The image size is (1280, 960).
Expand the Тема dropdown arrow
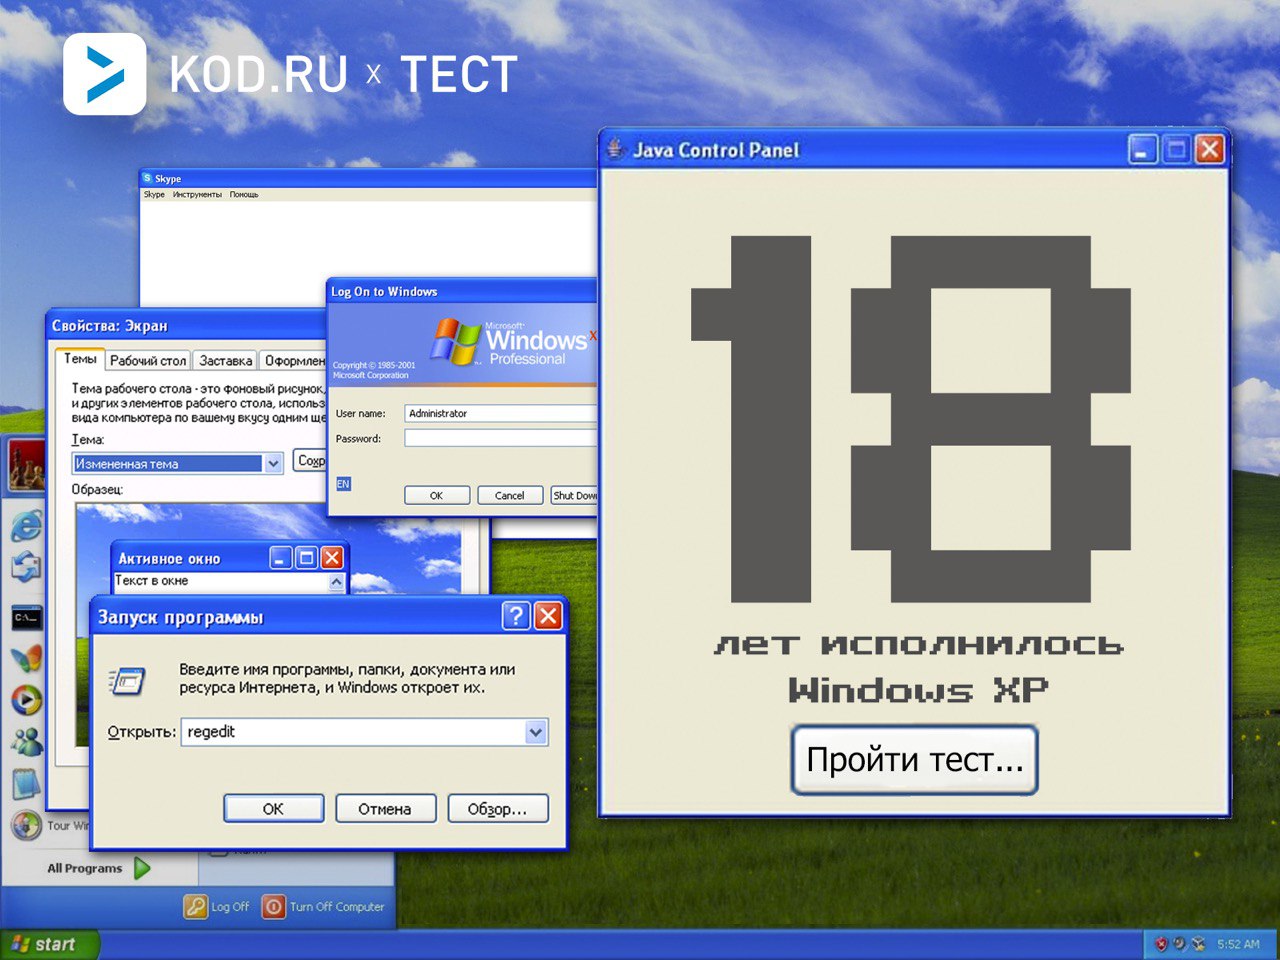point(273,463)
